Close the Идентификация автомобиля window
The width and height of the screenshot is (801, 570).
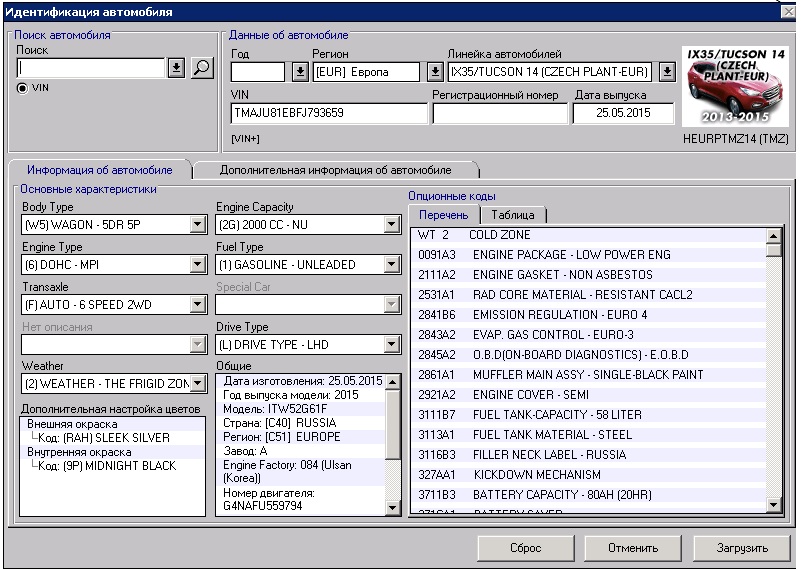pyautogui.click(x=789, y=12)
